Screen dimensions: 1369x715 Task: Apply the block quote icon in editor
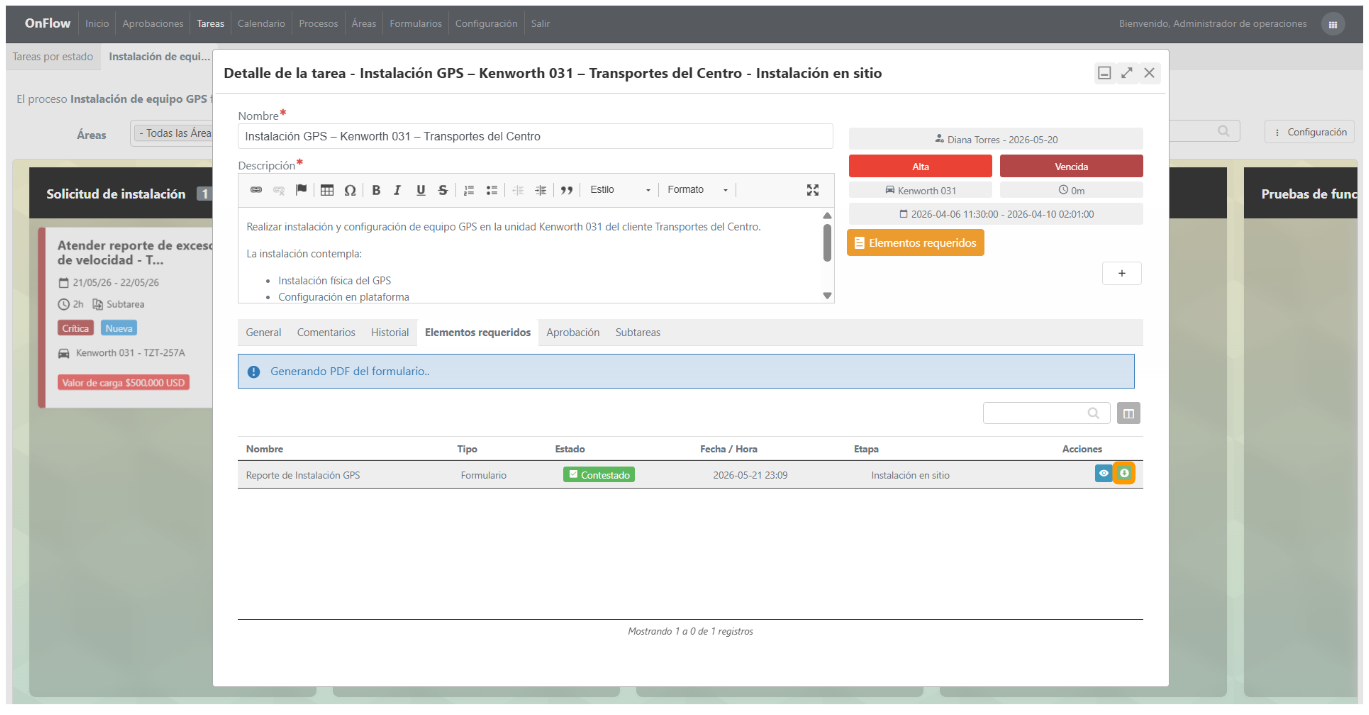[567, 190]
